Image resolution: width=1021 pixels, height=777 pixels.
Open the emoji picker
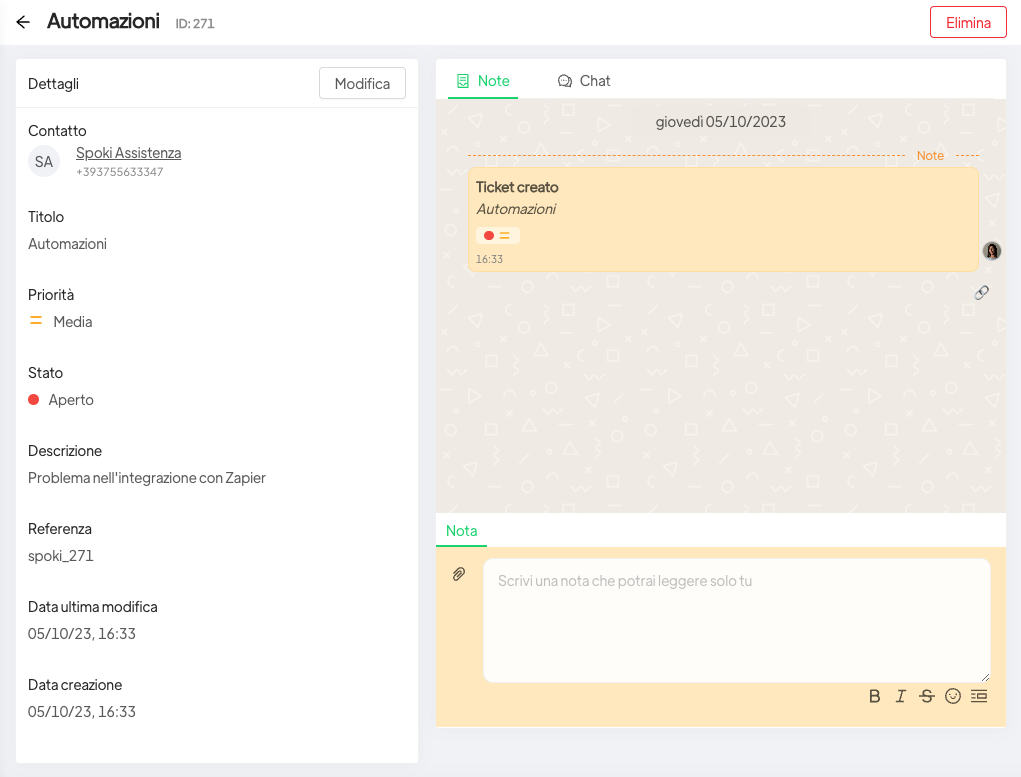point(953,696)
